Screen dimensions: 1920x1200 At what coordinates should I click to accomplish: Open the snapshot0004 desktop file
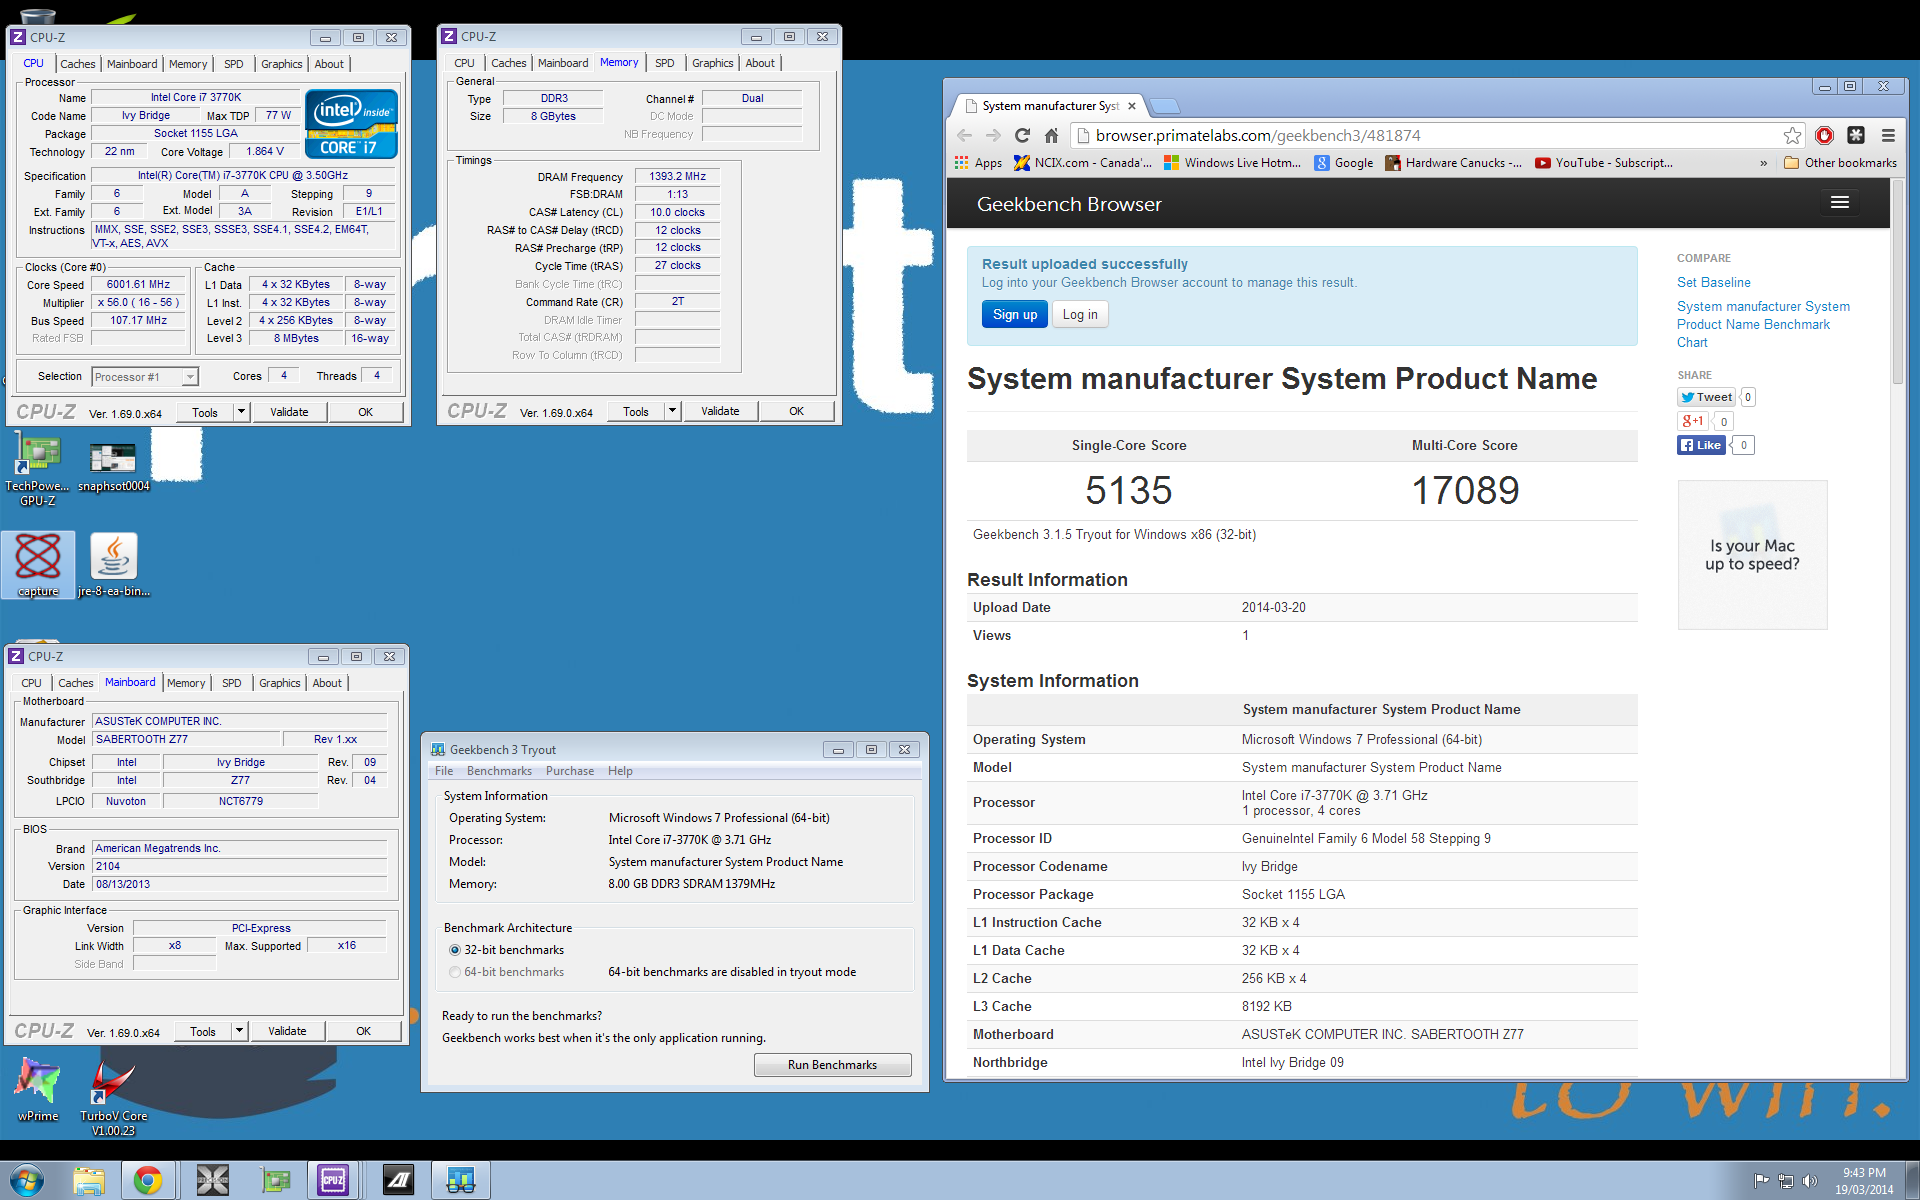pyautogui.click(x=113, y=465)
